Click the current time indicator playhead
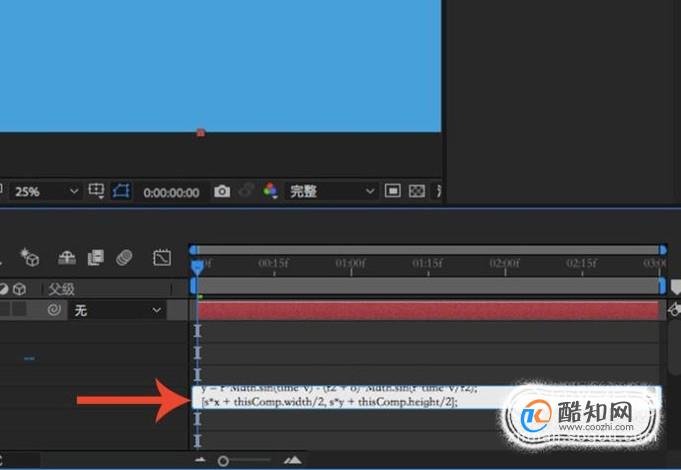 coord(197,266)
